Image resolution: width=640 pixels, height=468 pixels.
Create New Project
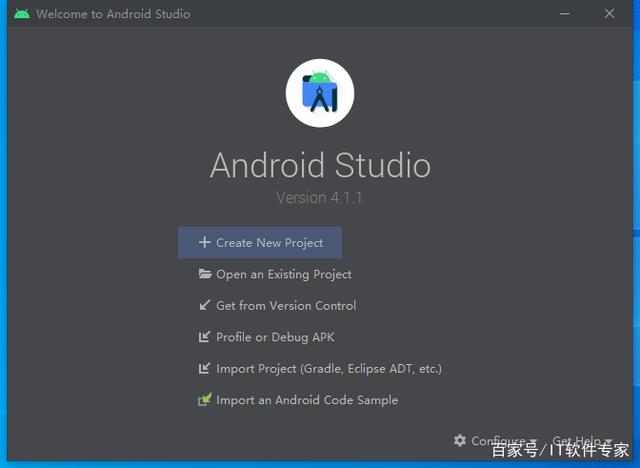(x=260, y=243)
